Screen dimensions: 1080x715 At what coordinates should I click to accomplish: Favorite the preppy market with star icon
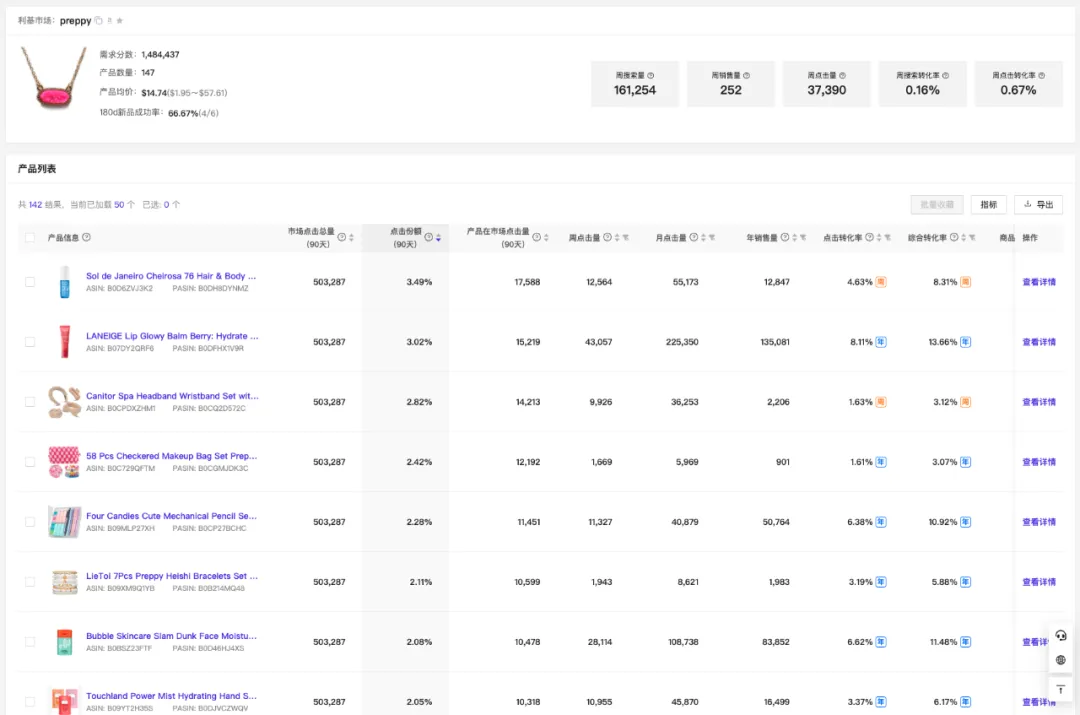[x=120, y=21]
